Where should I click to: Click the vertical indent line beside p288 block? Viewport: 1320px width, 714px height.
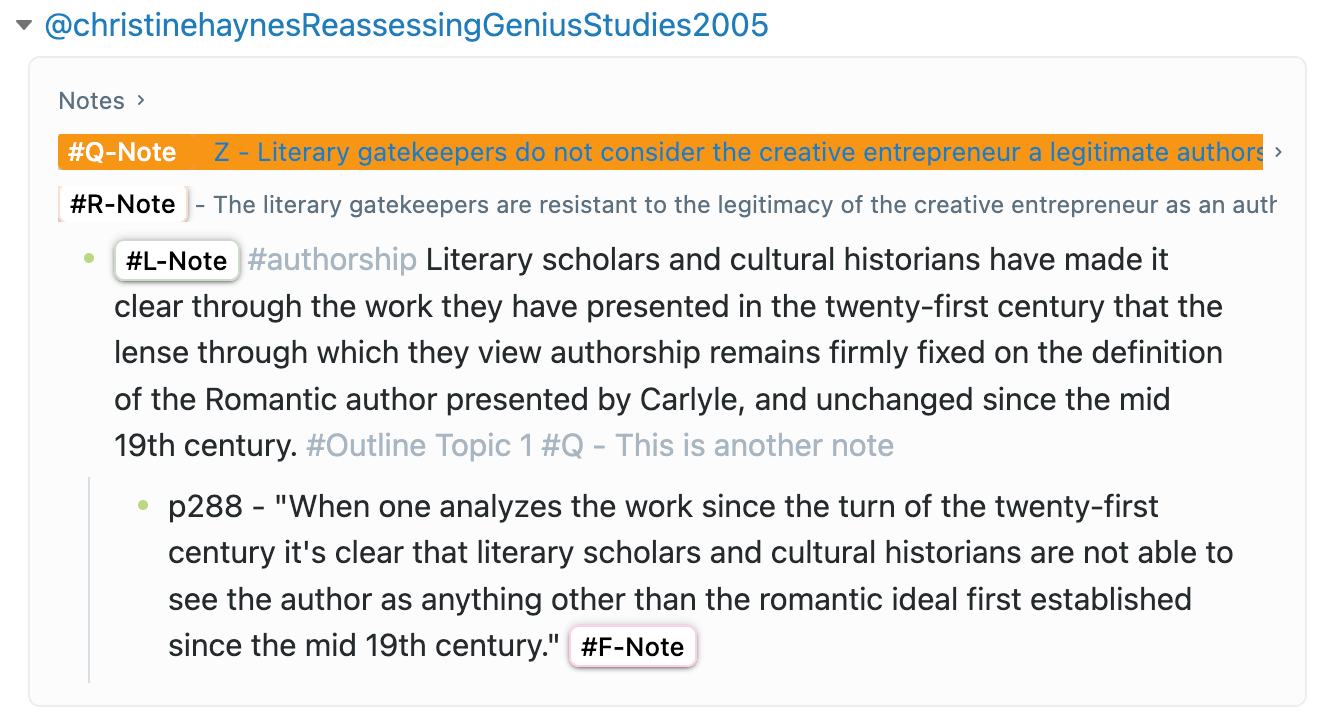click(89, 580)
